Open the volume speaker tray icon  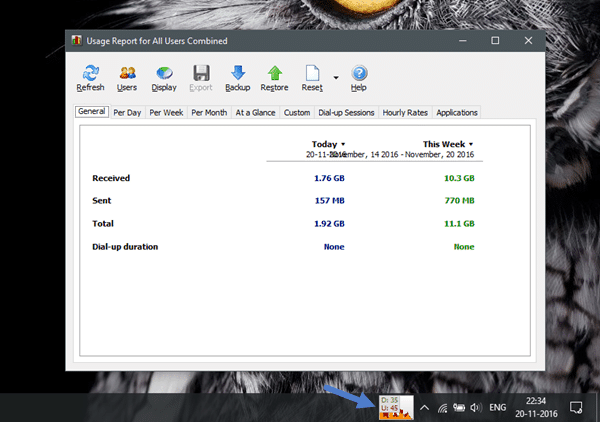click(475, 408)
